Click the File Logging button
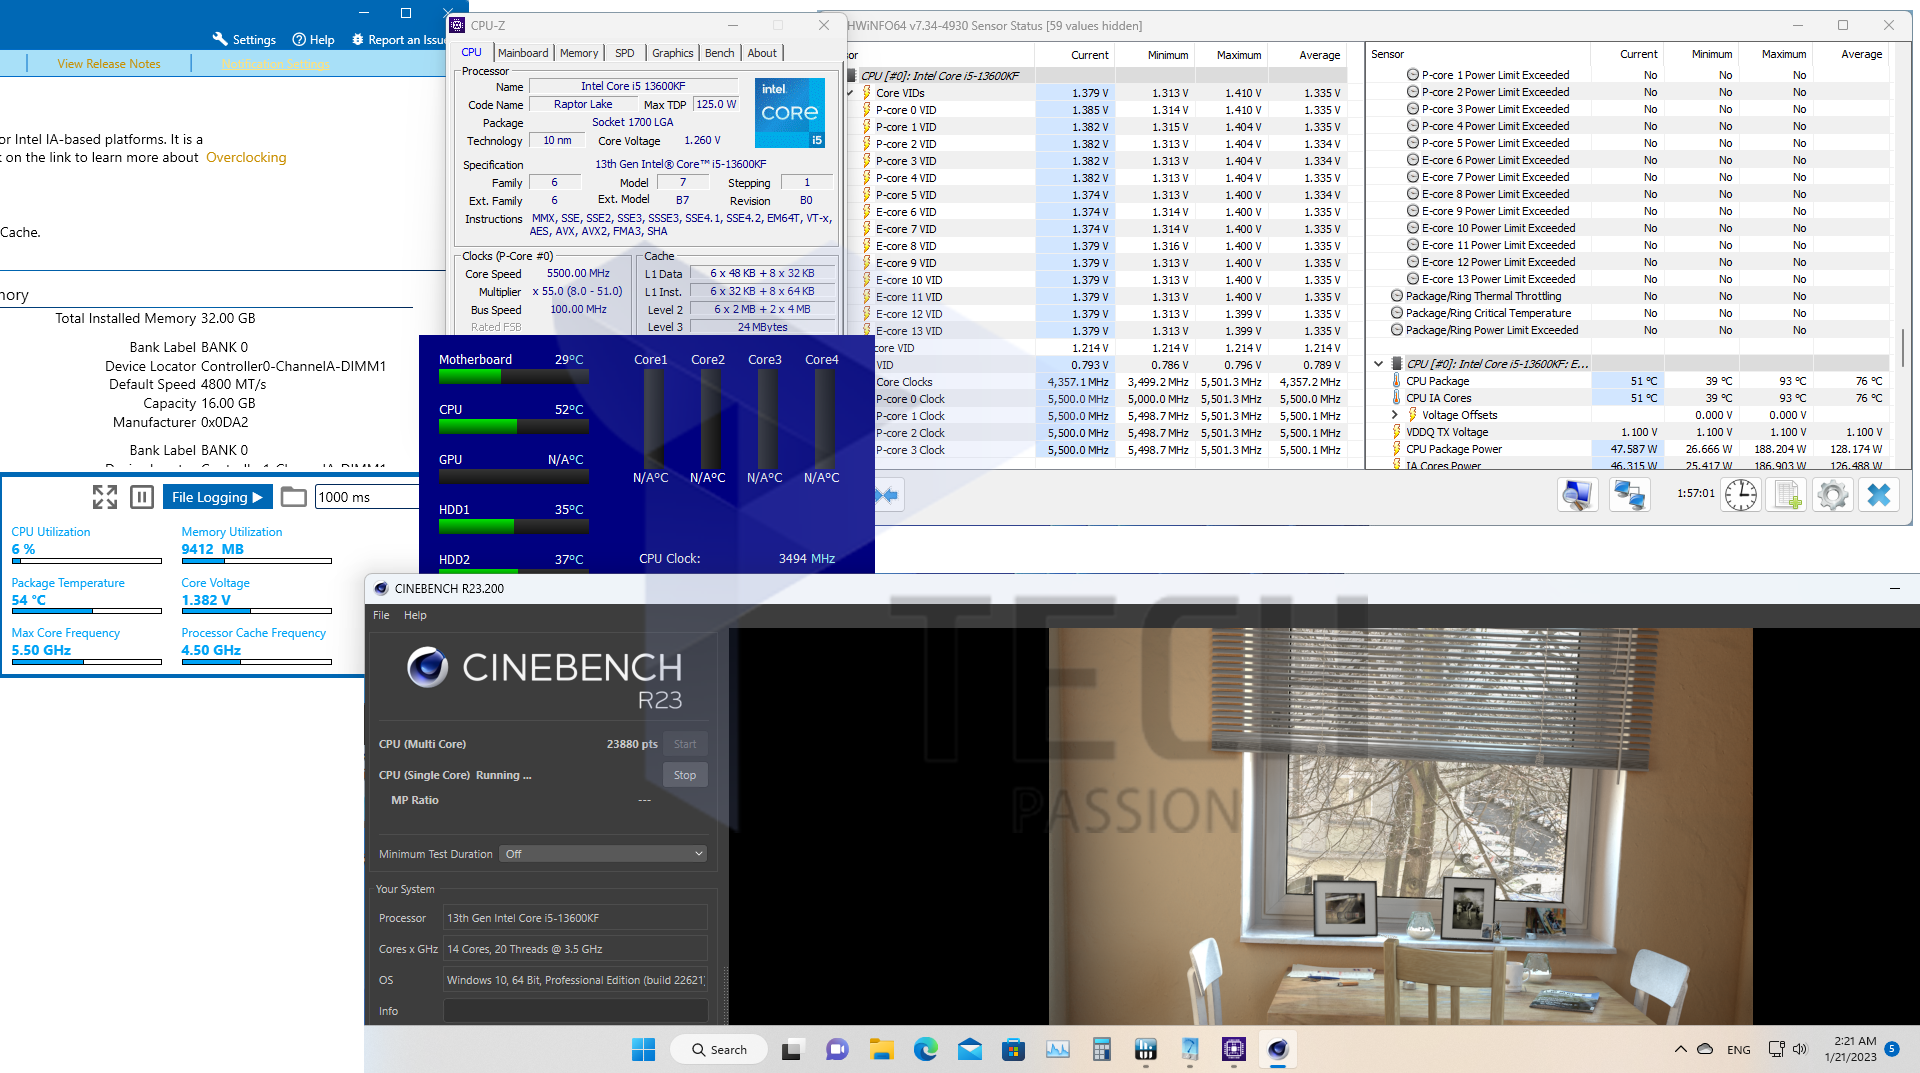The width and height of the screenshot is (1920, 1073). (217, 497)
